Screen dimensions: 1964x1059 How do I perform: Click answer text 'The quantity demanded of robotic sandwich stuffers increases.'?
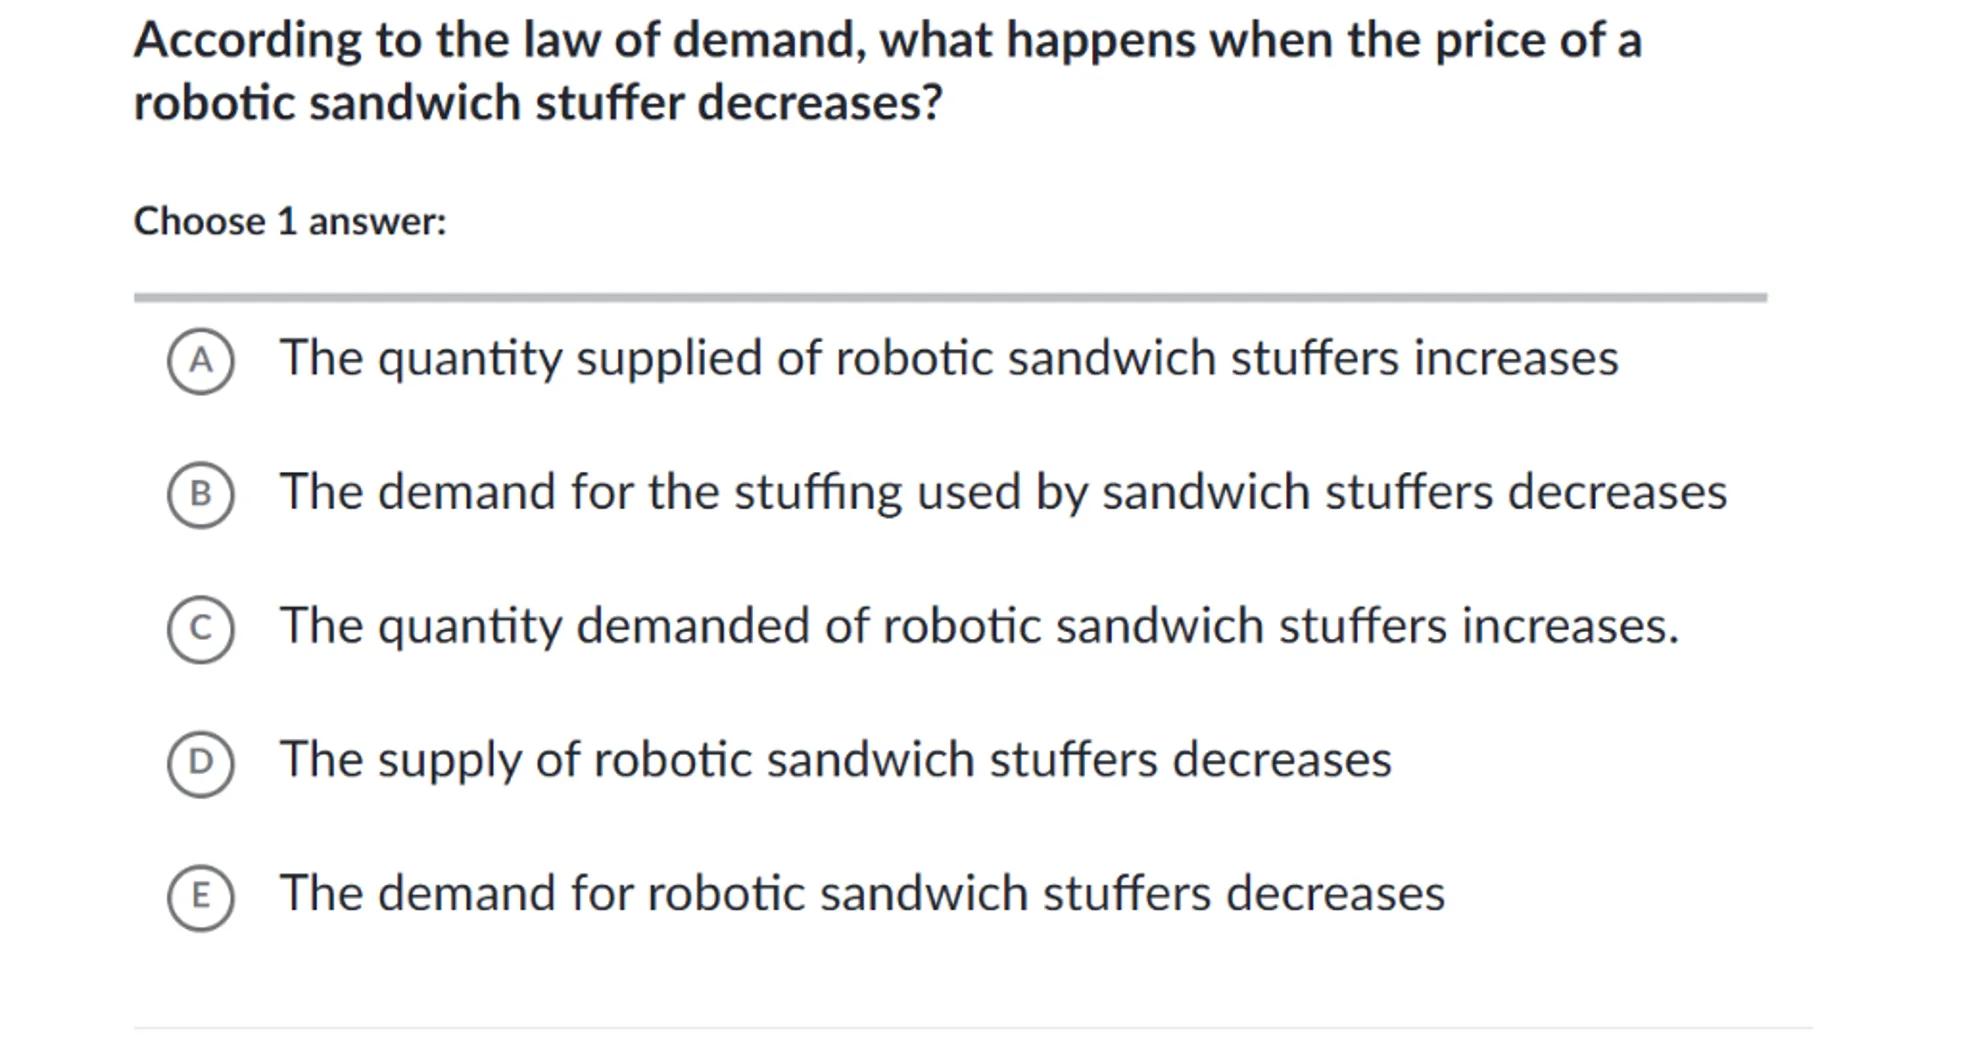(x=979, y=626)
